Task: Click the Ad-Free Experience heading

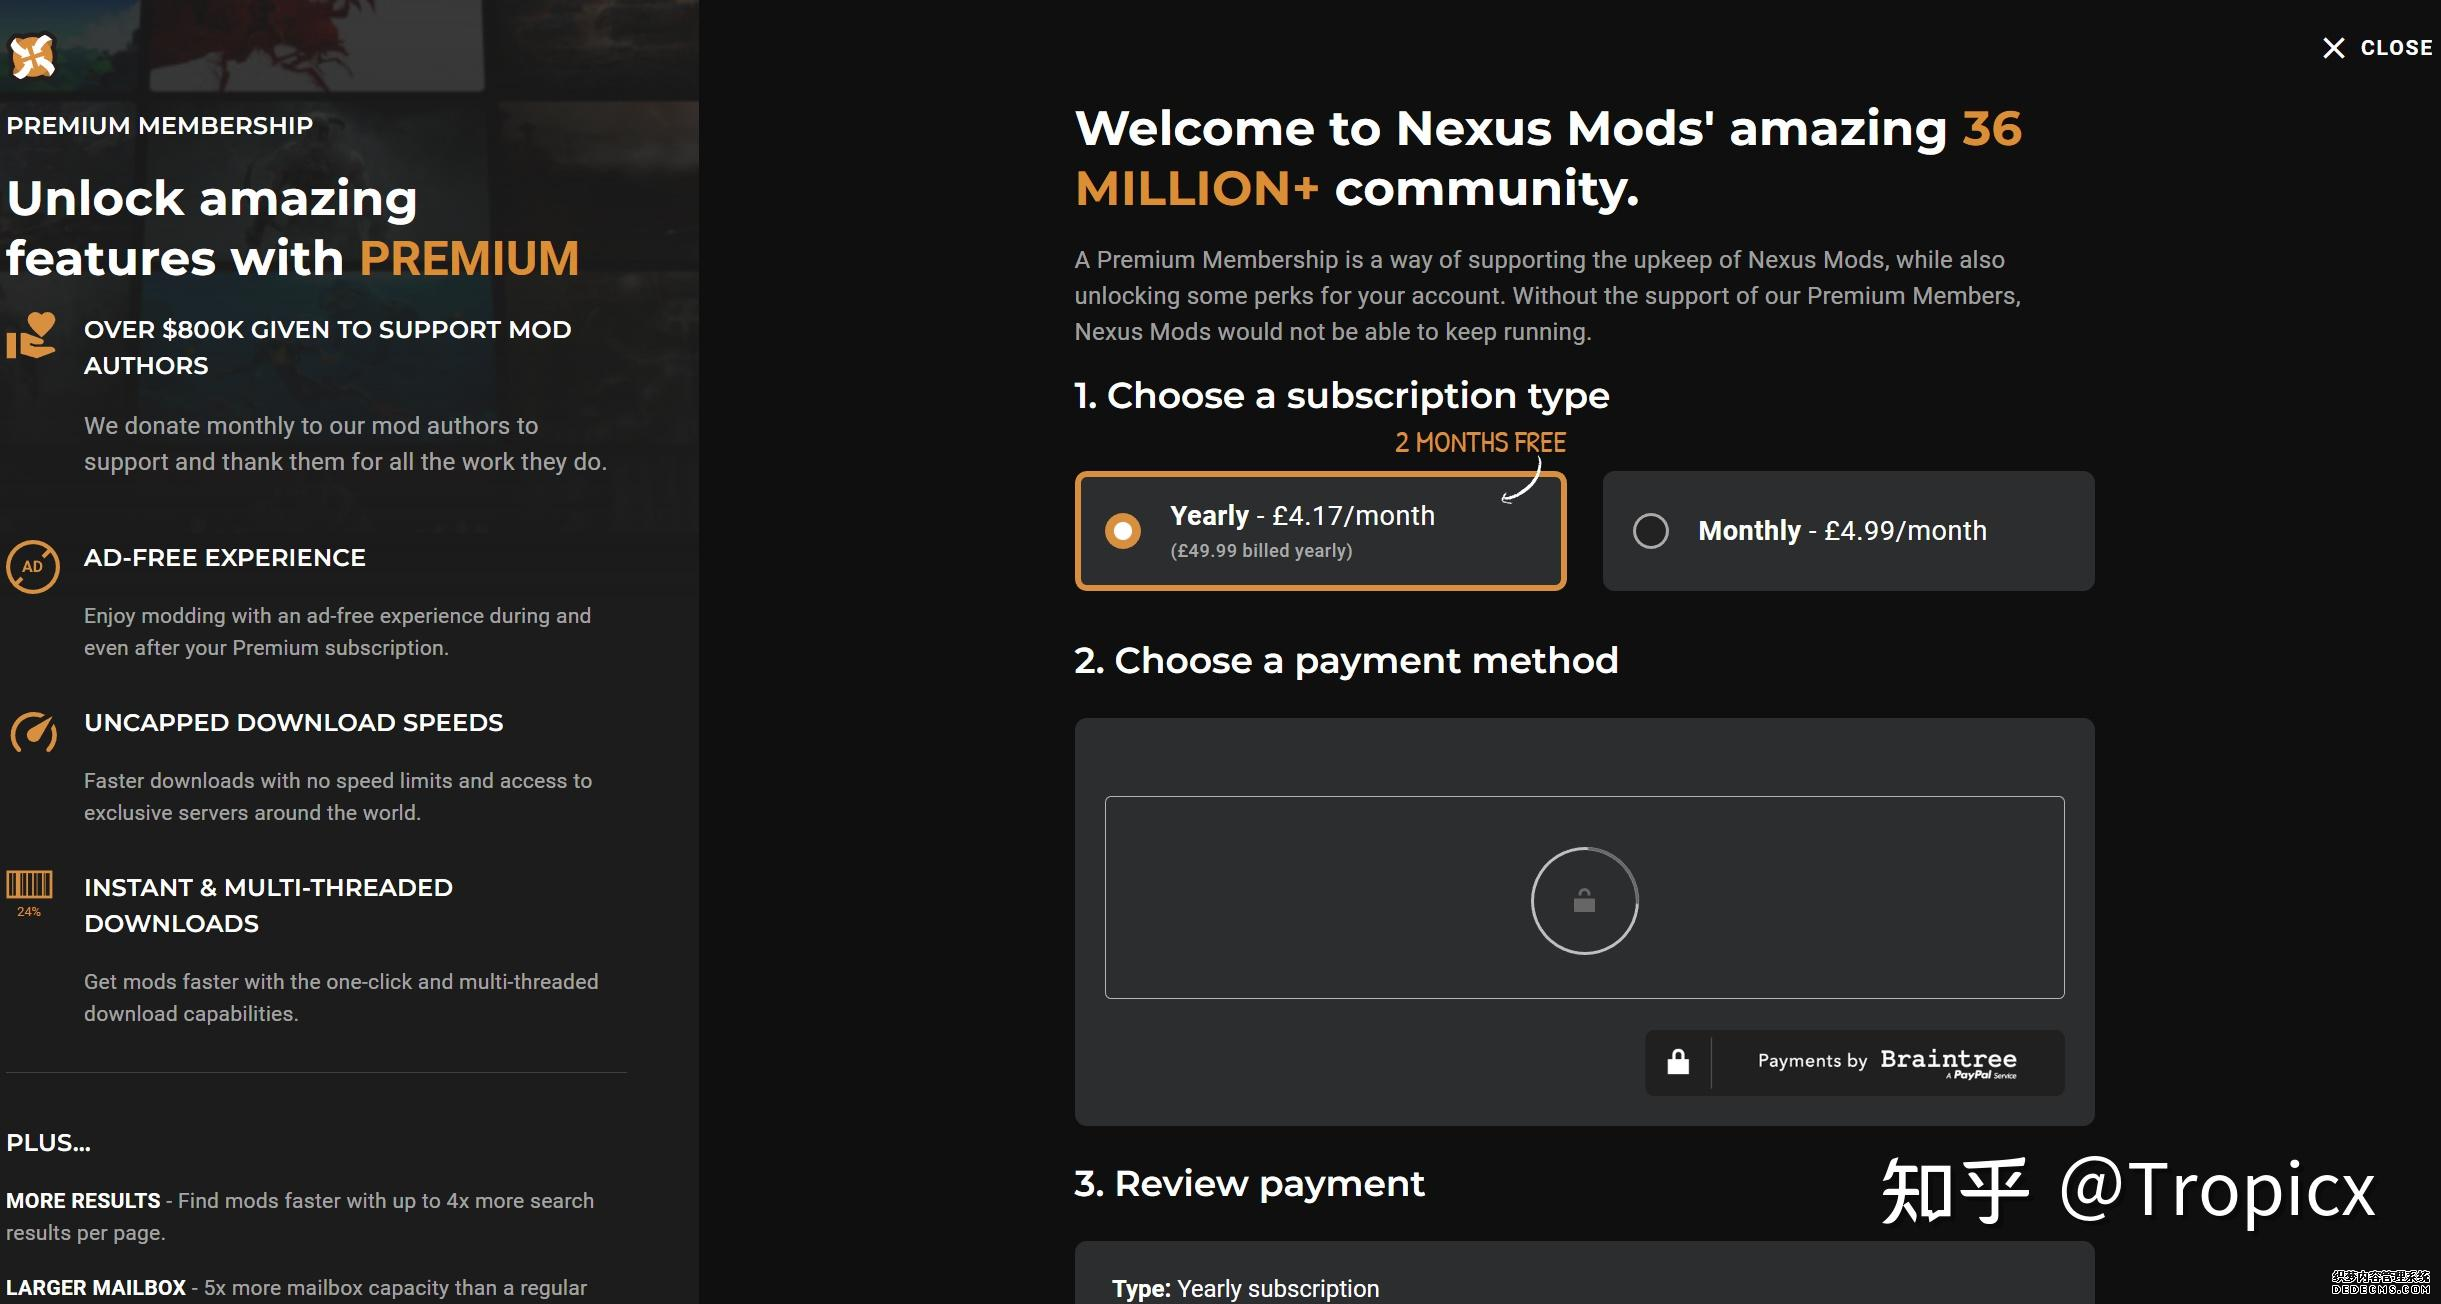Action: click(x=224, y=558)
